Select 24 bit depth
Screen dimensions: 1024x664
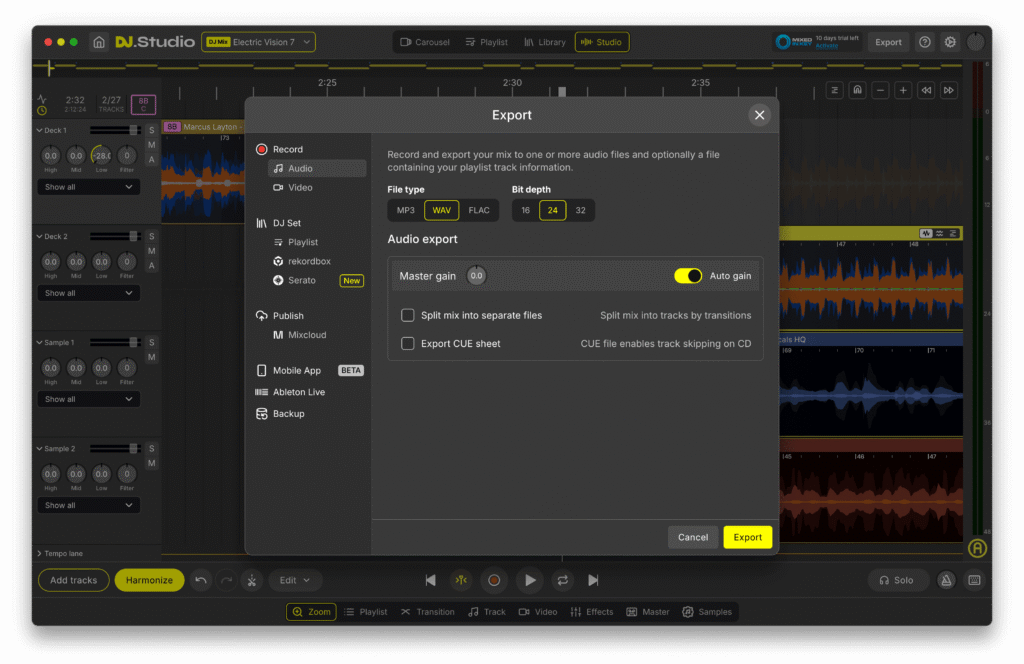point(552,210)
